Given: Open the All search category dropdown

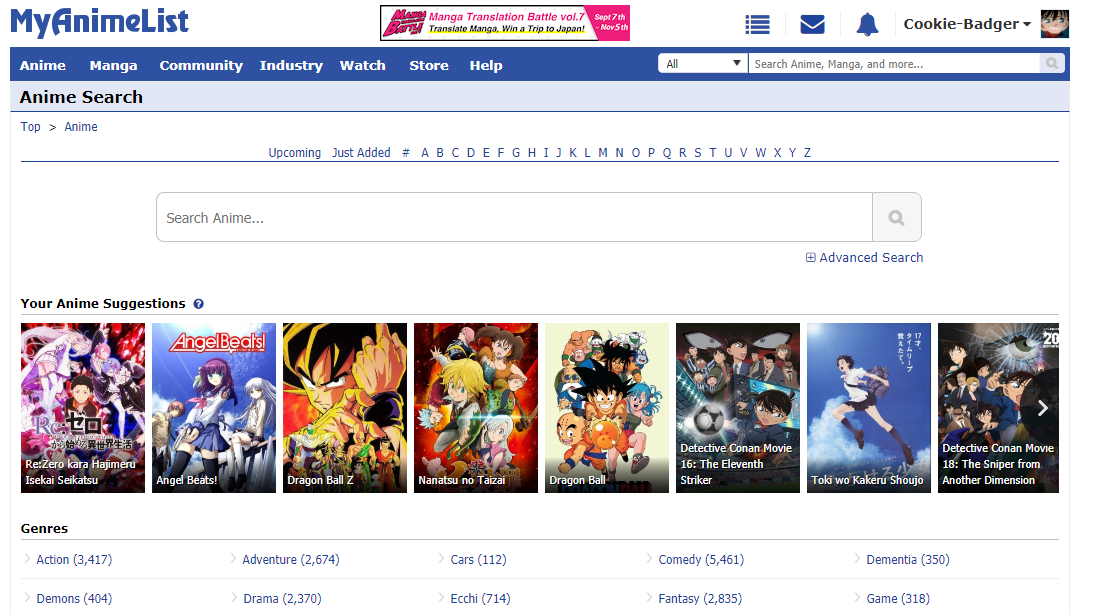Looking at the screenshot, I should tap(702, 64).
